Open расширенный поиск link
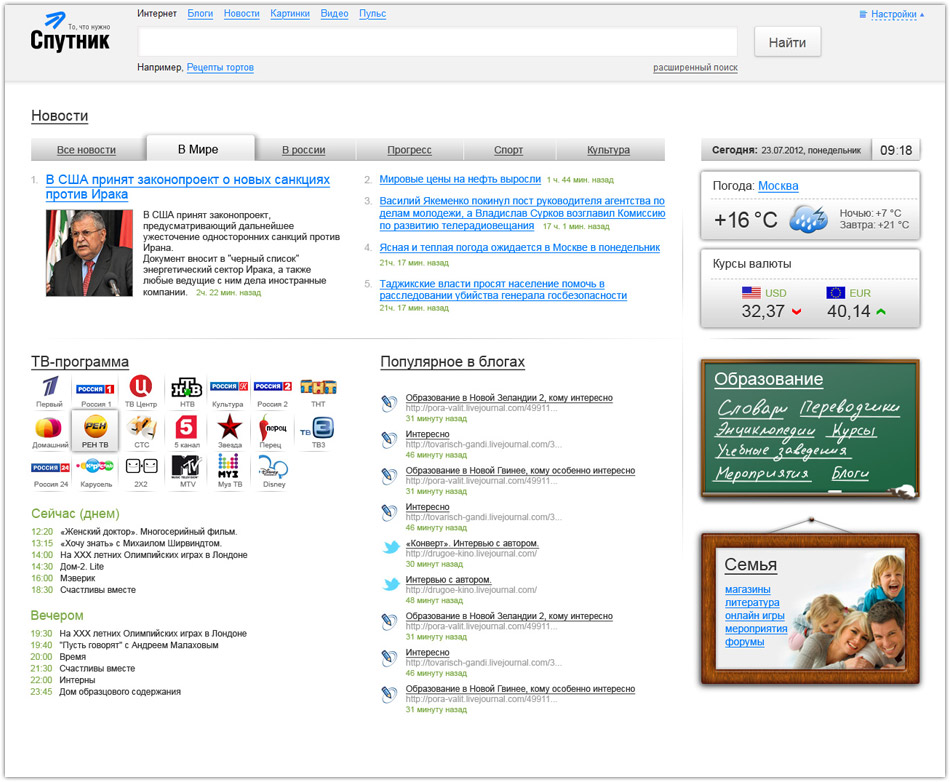The height and width of the screenshot is (782, 950). click(x=695, y=67)
